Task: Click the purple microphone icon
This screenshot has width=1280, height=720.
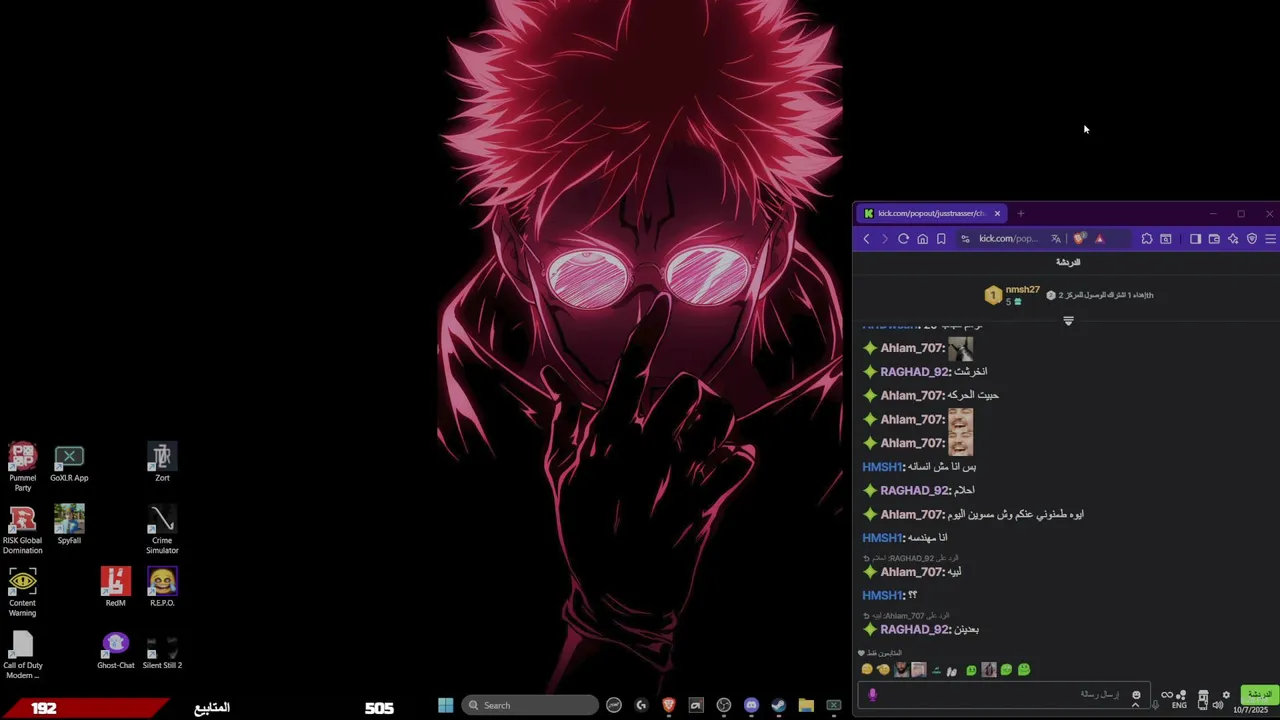Action: (872, 695)
